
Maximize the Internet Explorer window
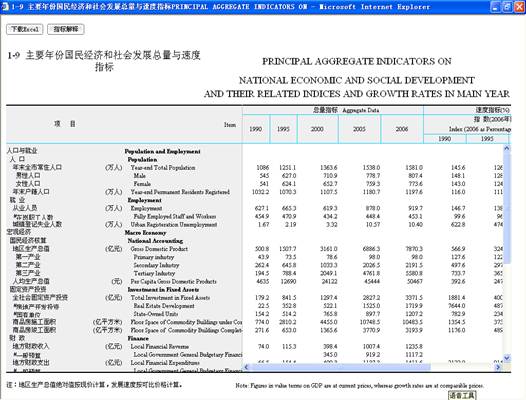coord(508,7)
